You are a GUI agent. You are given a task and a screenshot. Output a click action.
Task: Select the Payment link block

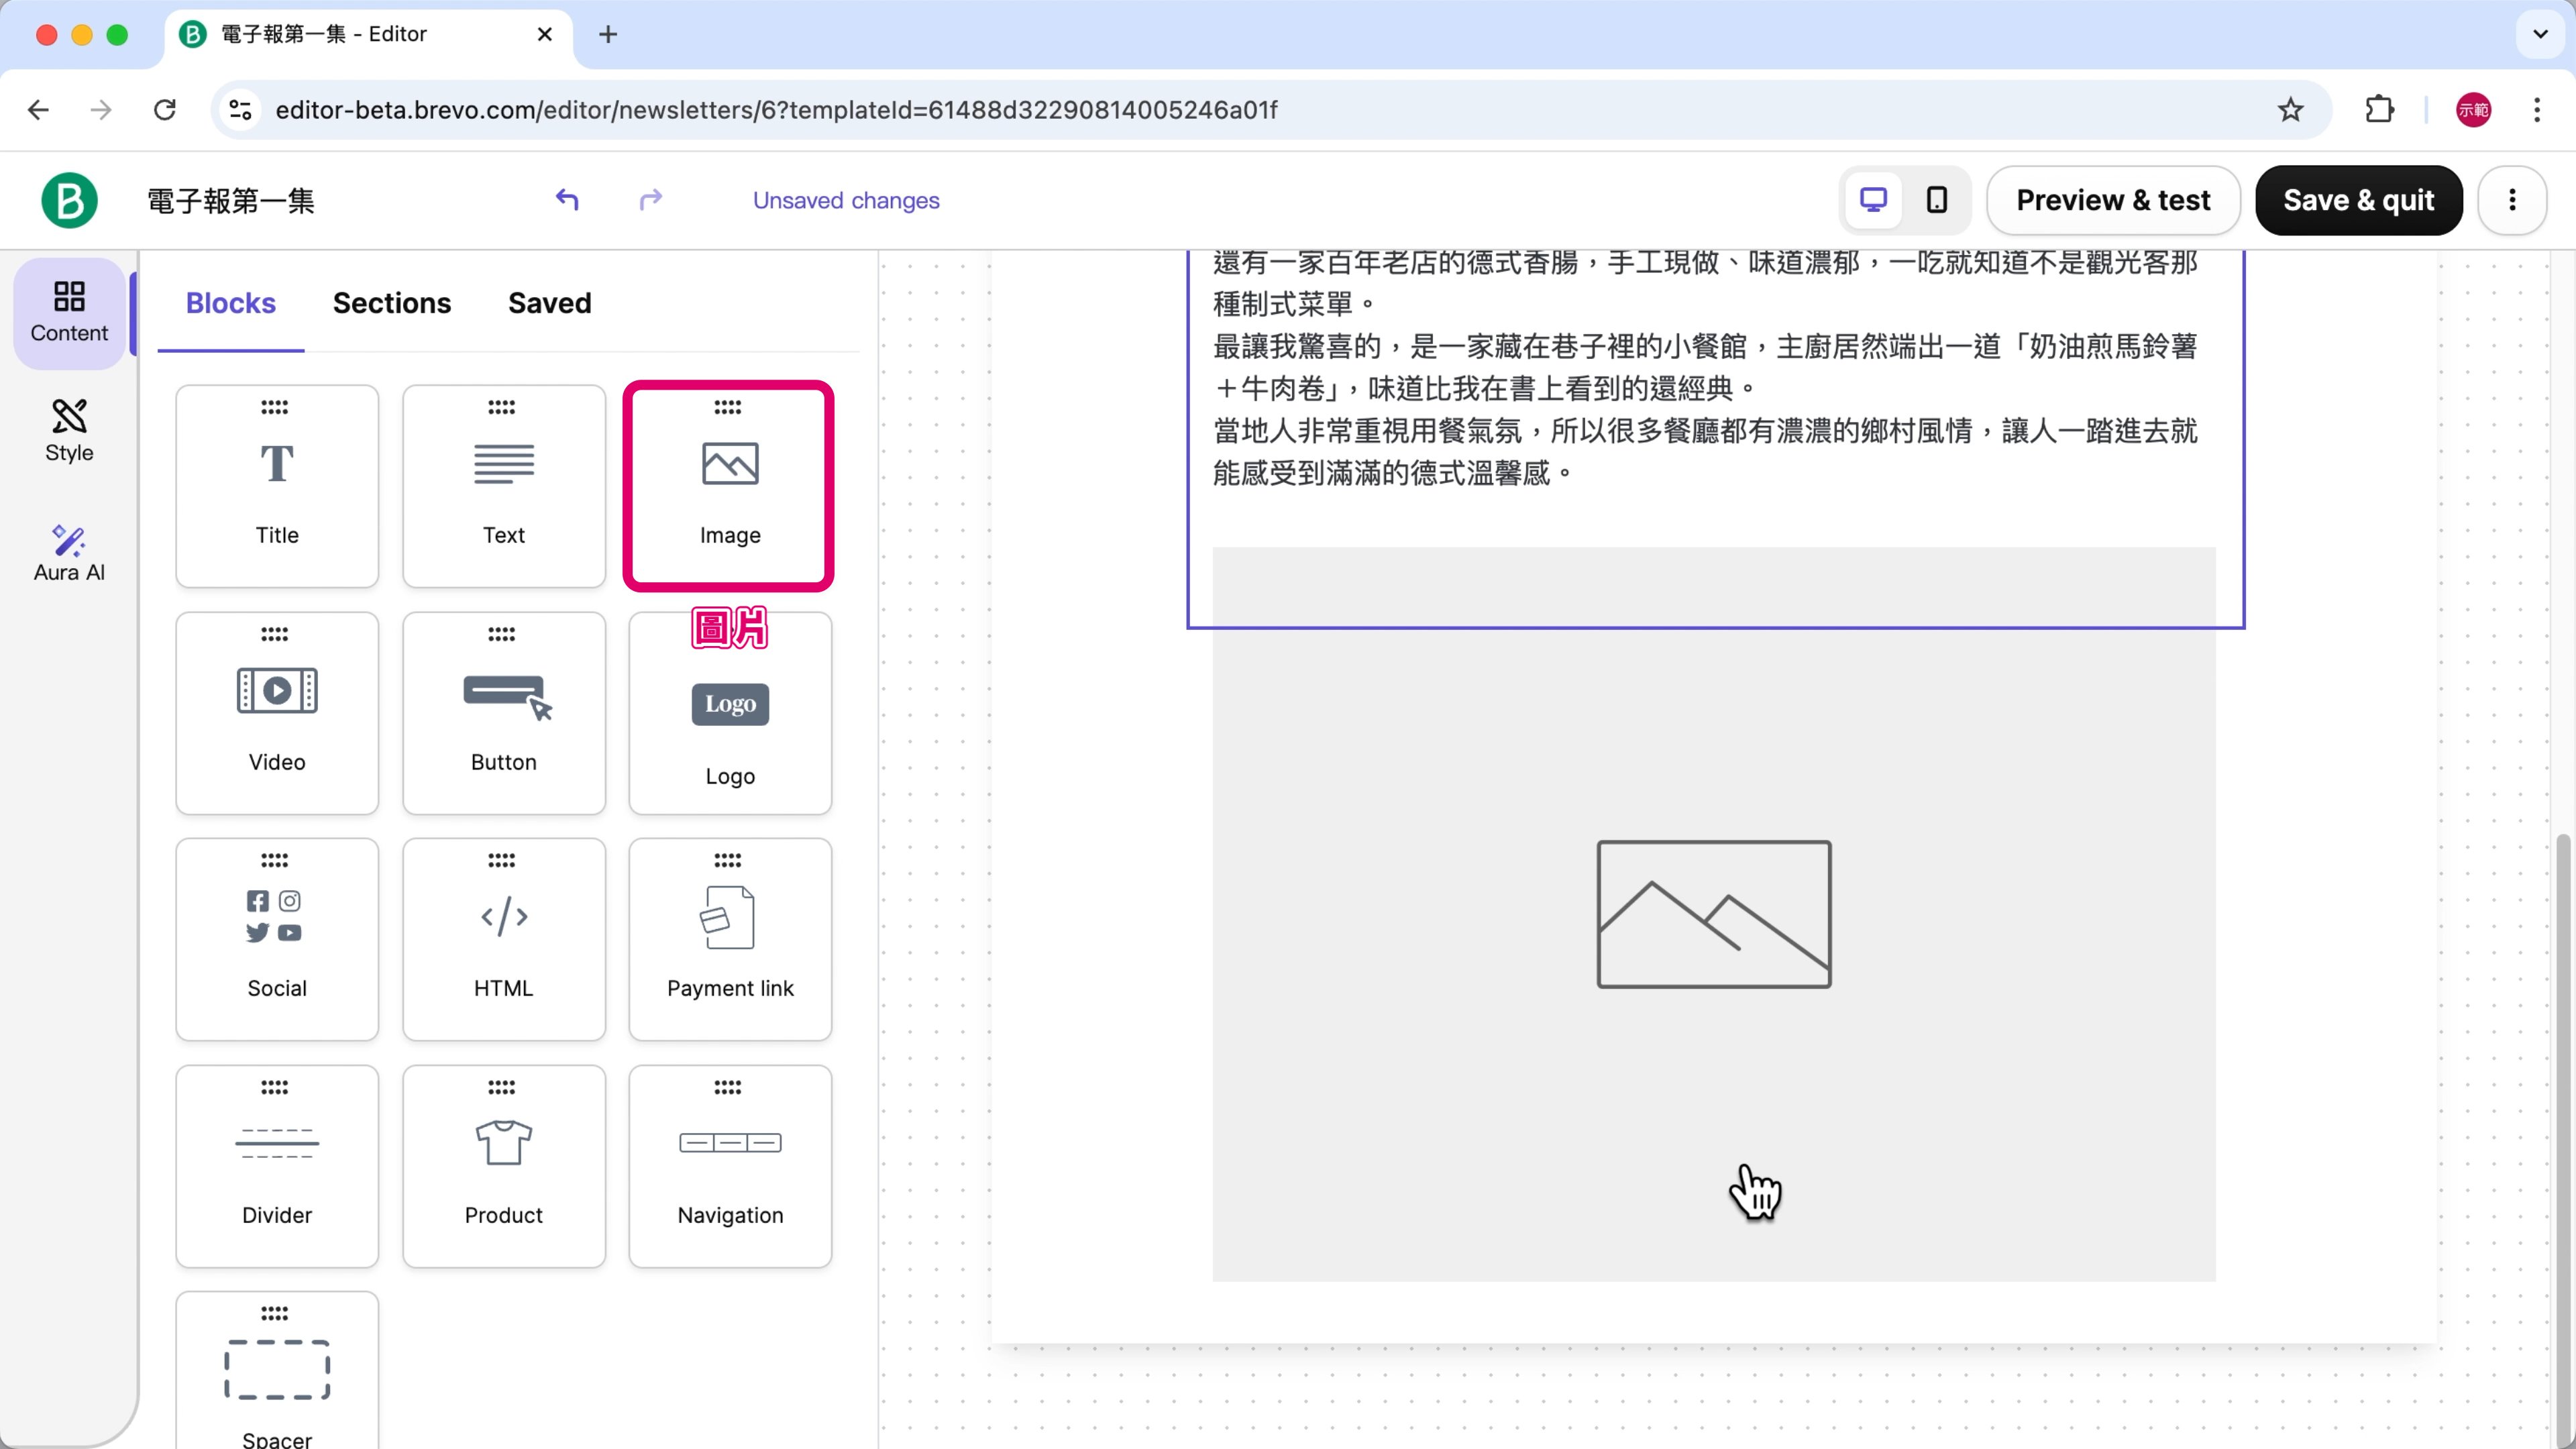pos(729,938)
